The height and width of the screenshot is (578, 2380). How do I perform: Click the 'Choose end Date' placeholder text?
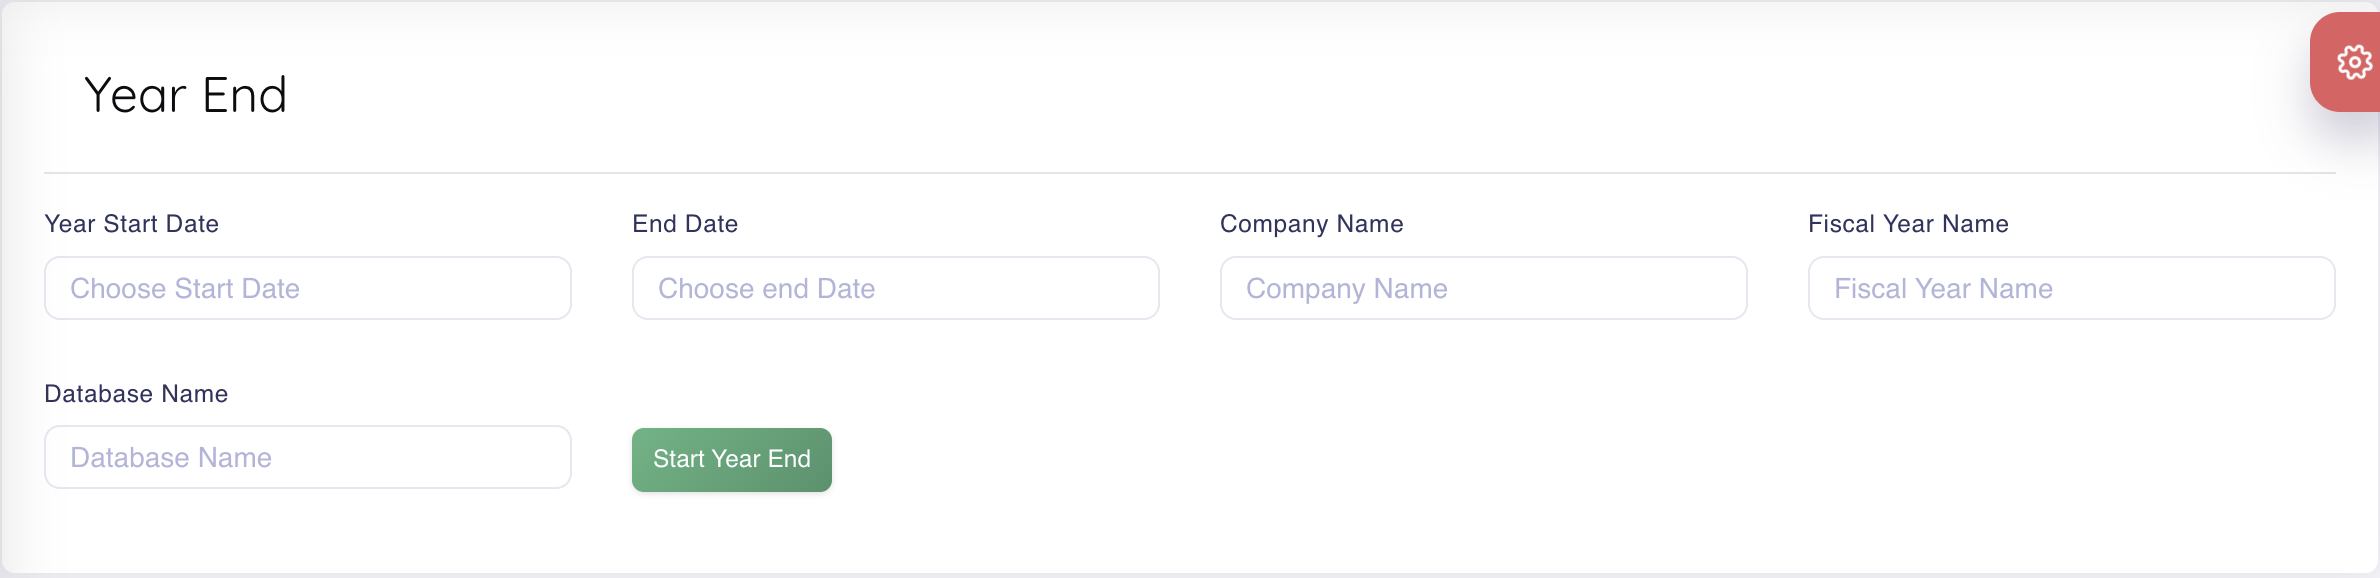[x=766, y=289]
